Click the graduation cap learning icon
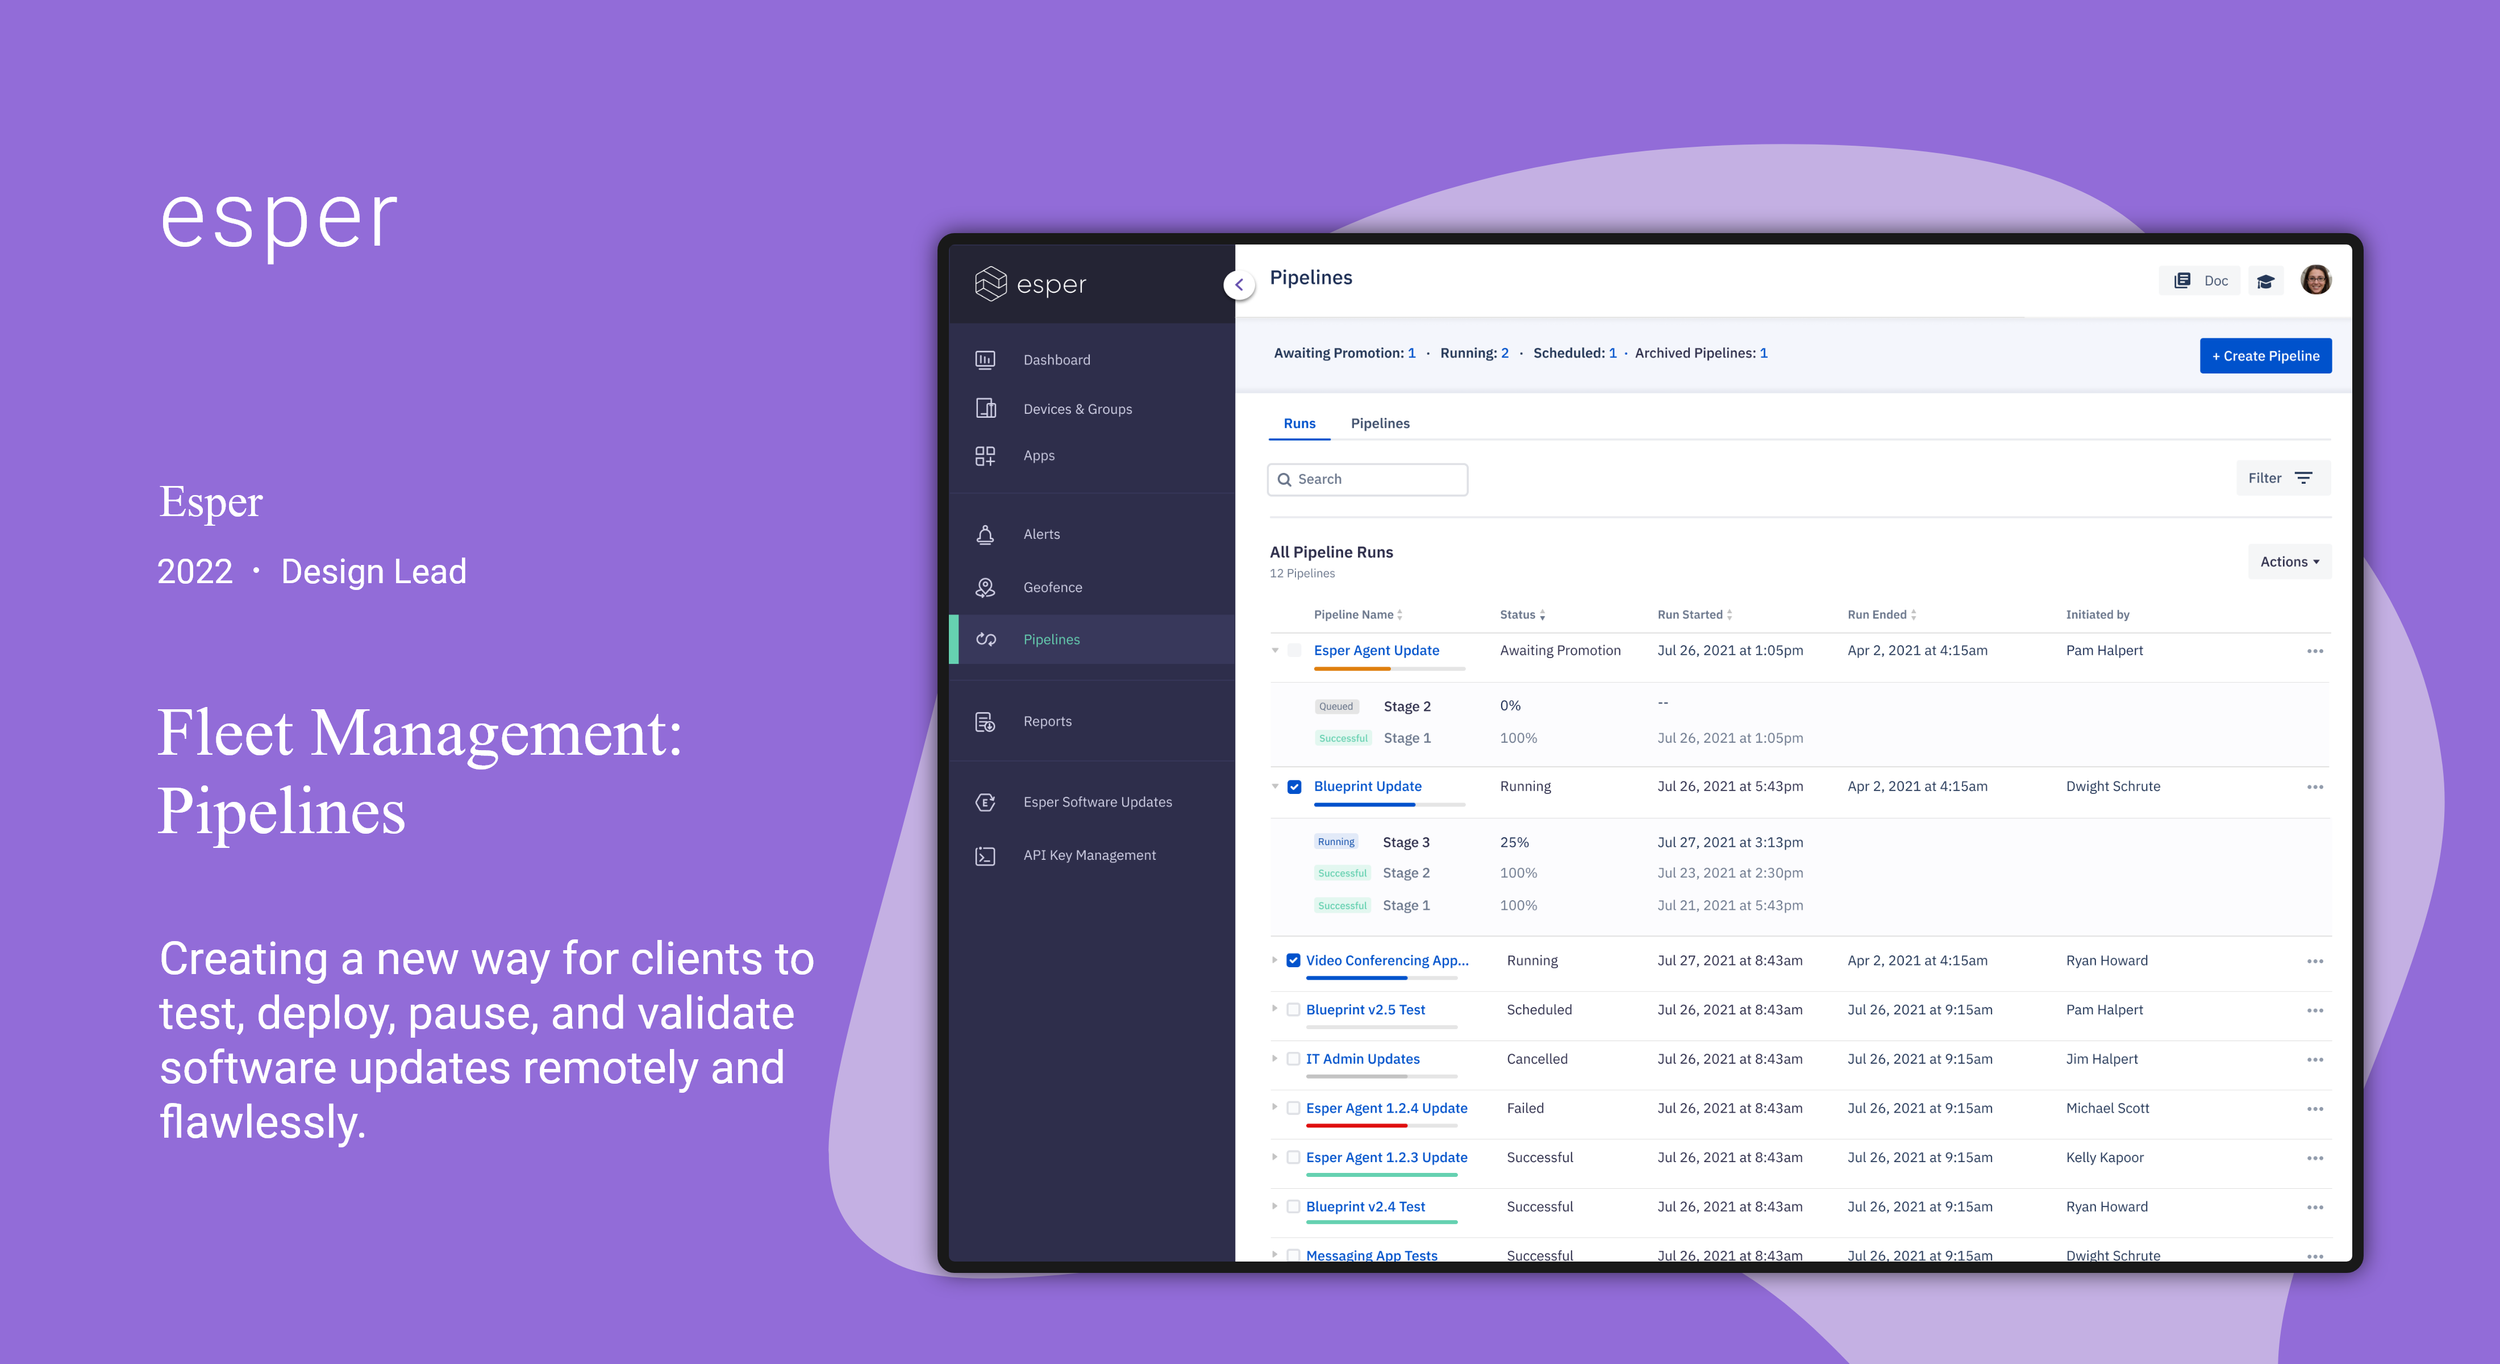This screenshot has width=2500, height=1364. point(2265,281)
